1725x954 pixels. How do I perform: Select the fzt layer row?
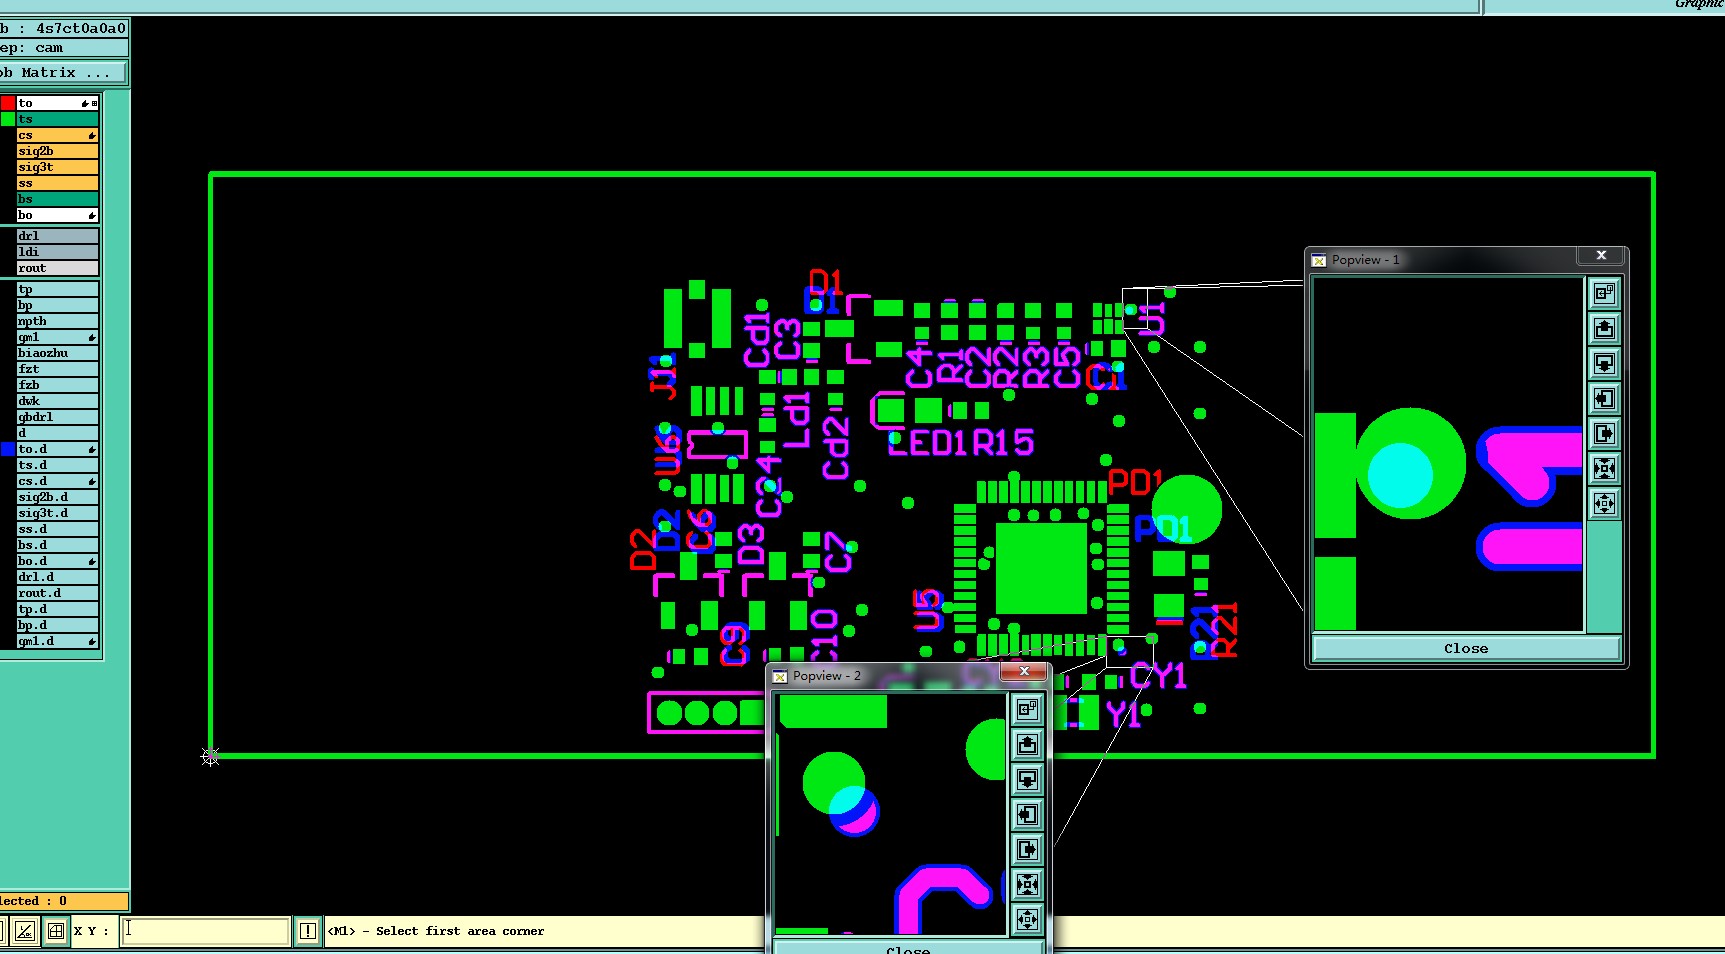point(58,369)
